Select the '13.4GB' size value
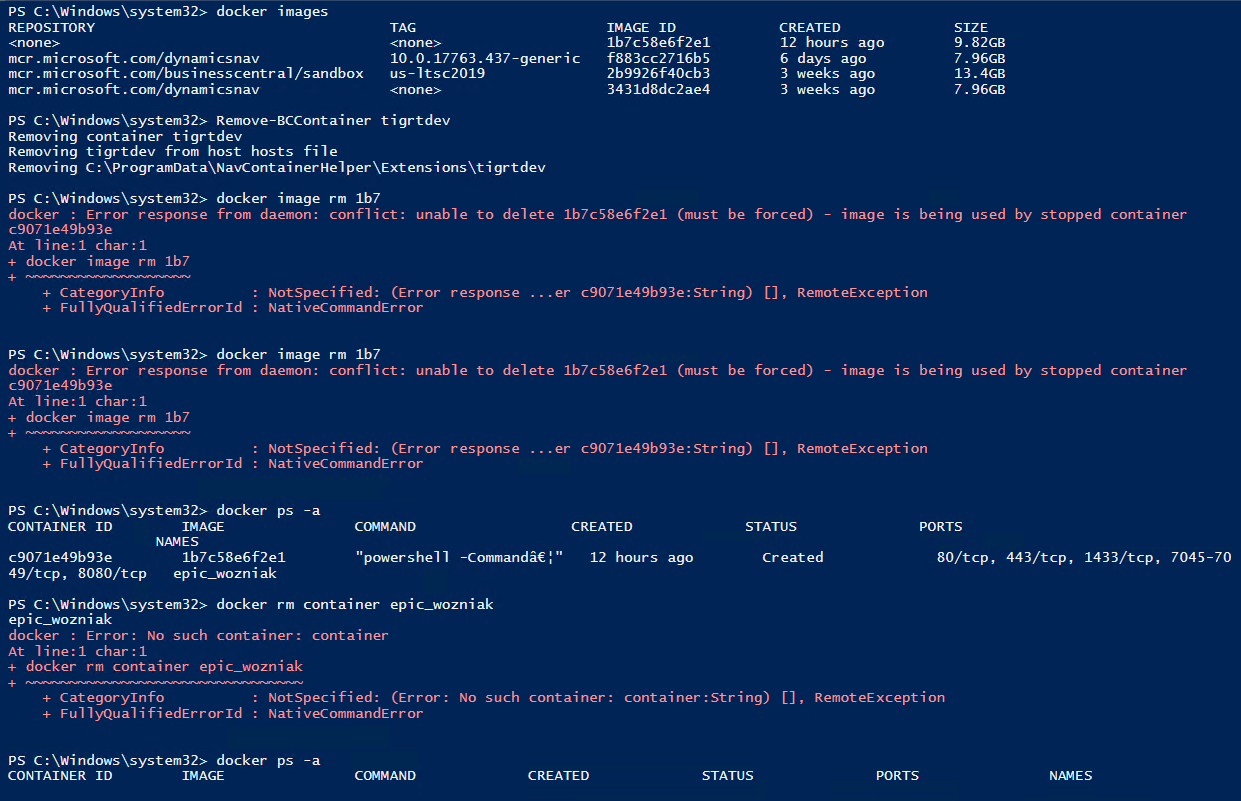The image size is (1241, 801). 980,74
